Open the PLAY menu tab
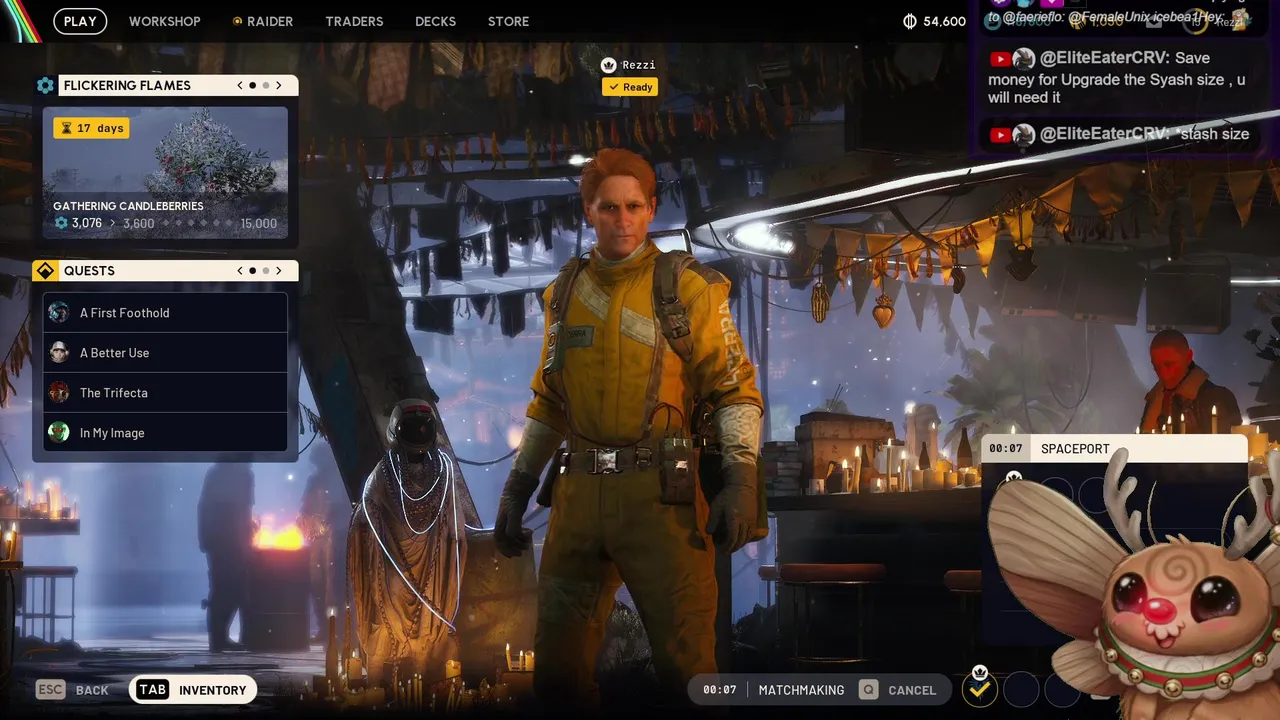This screenshot has height=720, width=1280. point(80,21)
